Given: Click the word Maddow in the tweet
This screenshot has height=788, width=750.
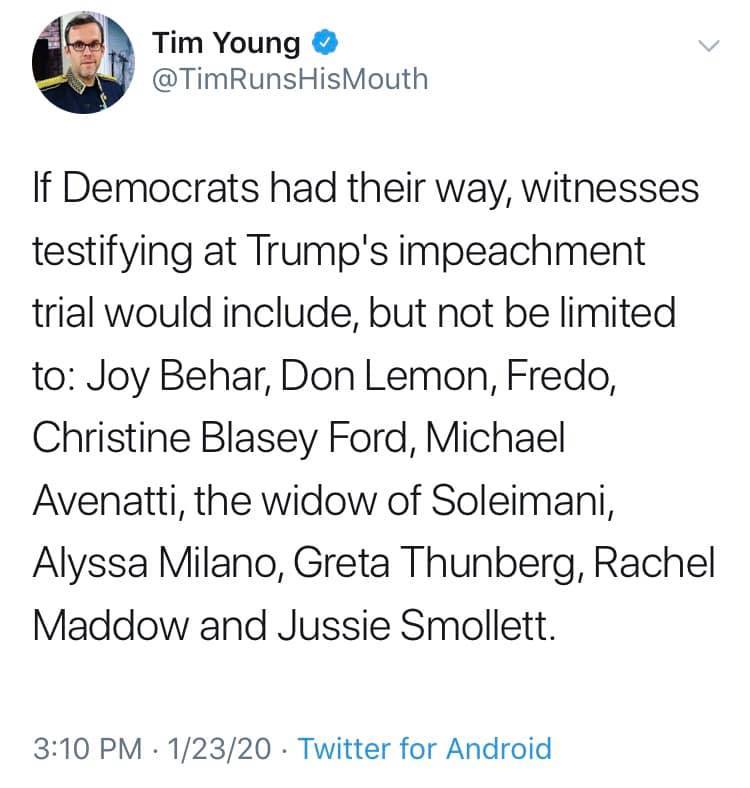Looking at the screenshot, I should click(110, 626).
